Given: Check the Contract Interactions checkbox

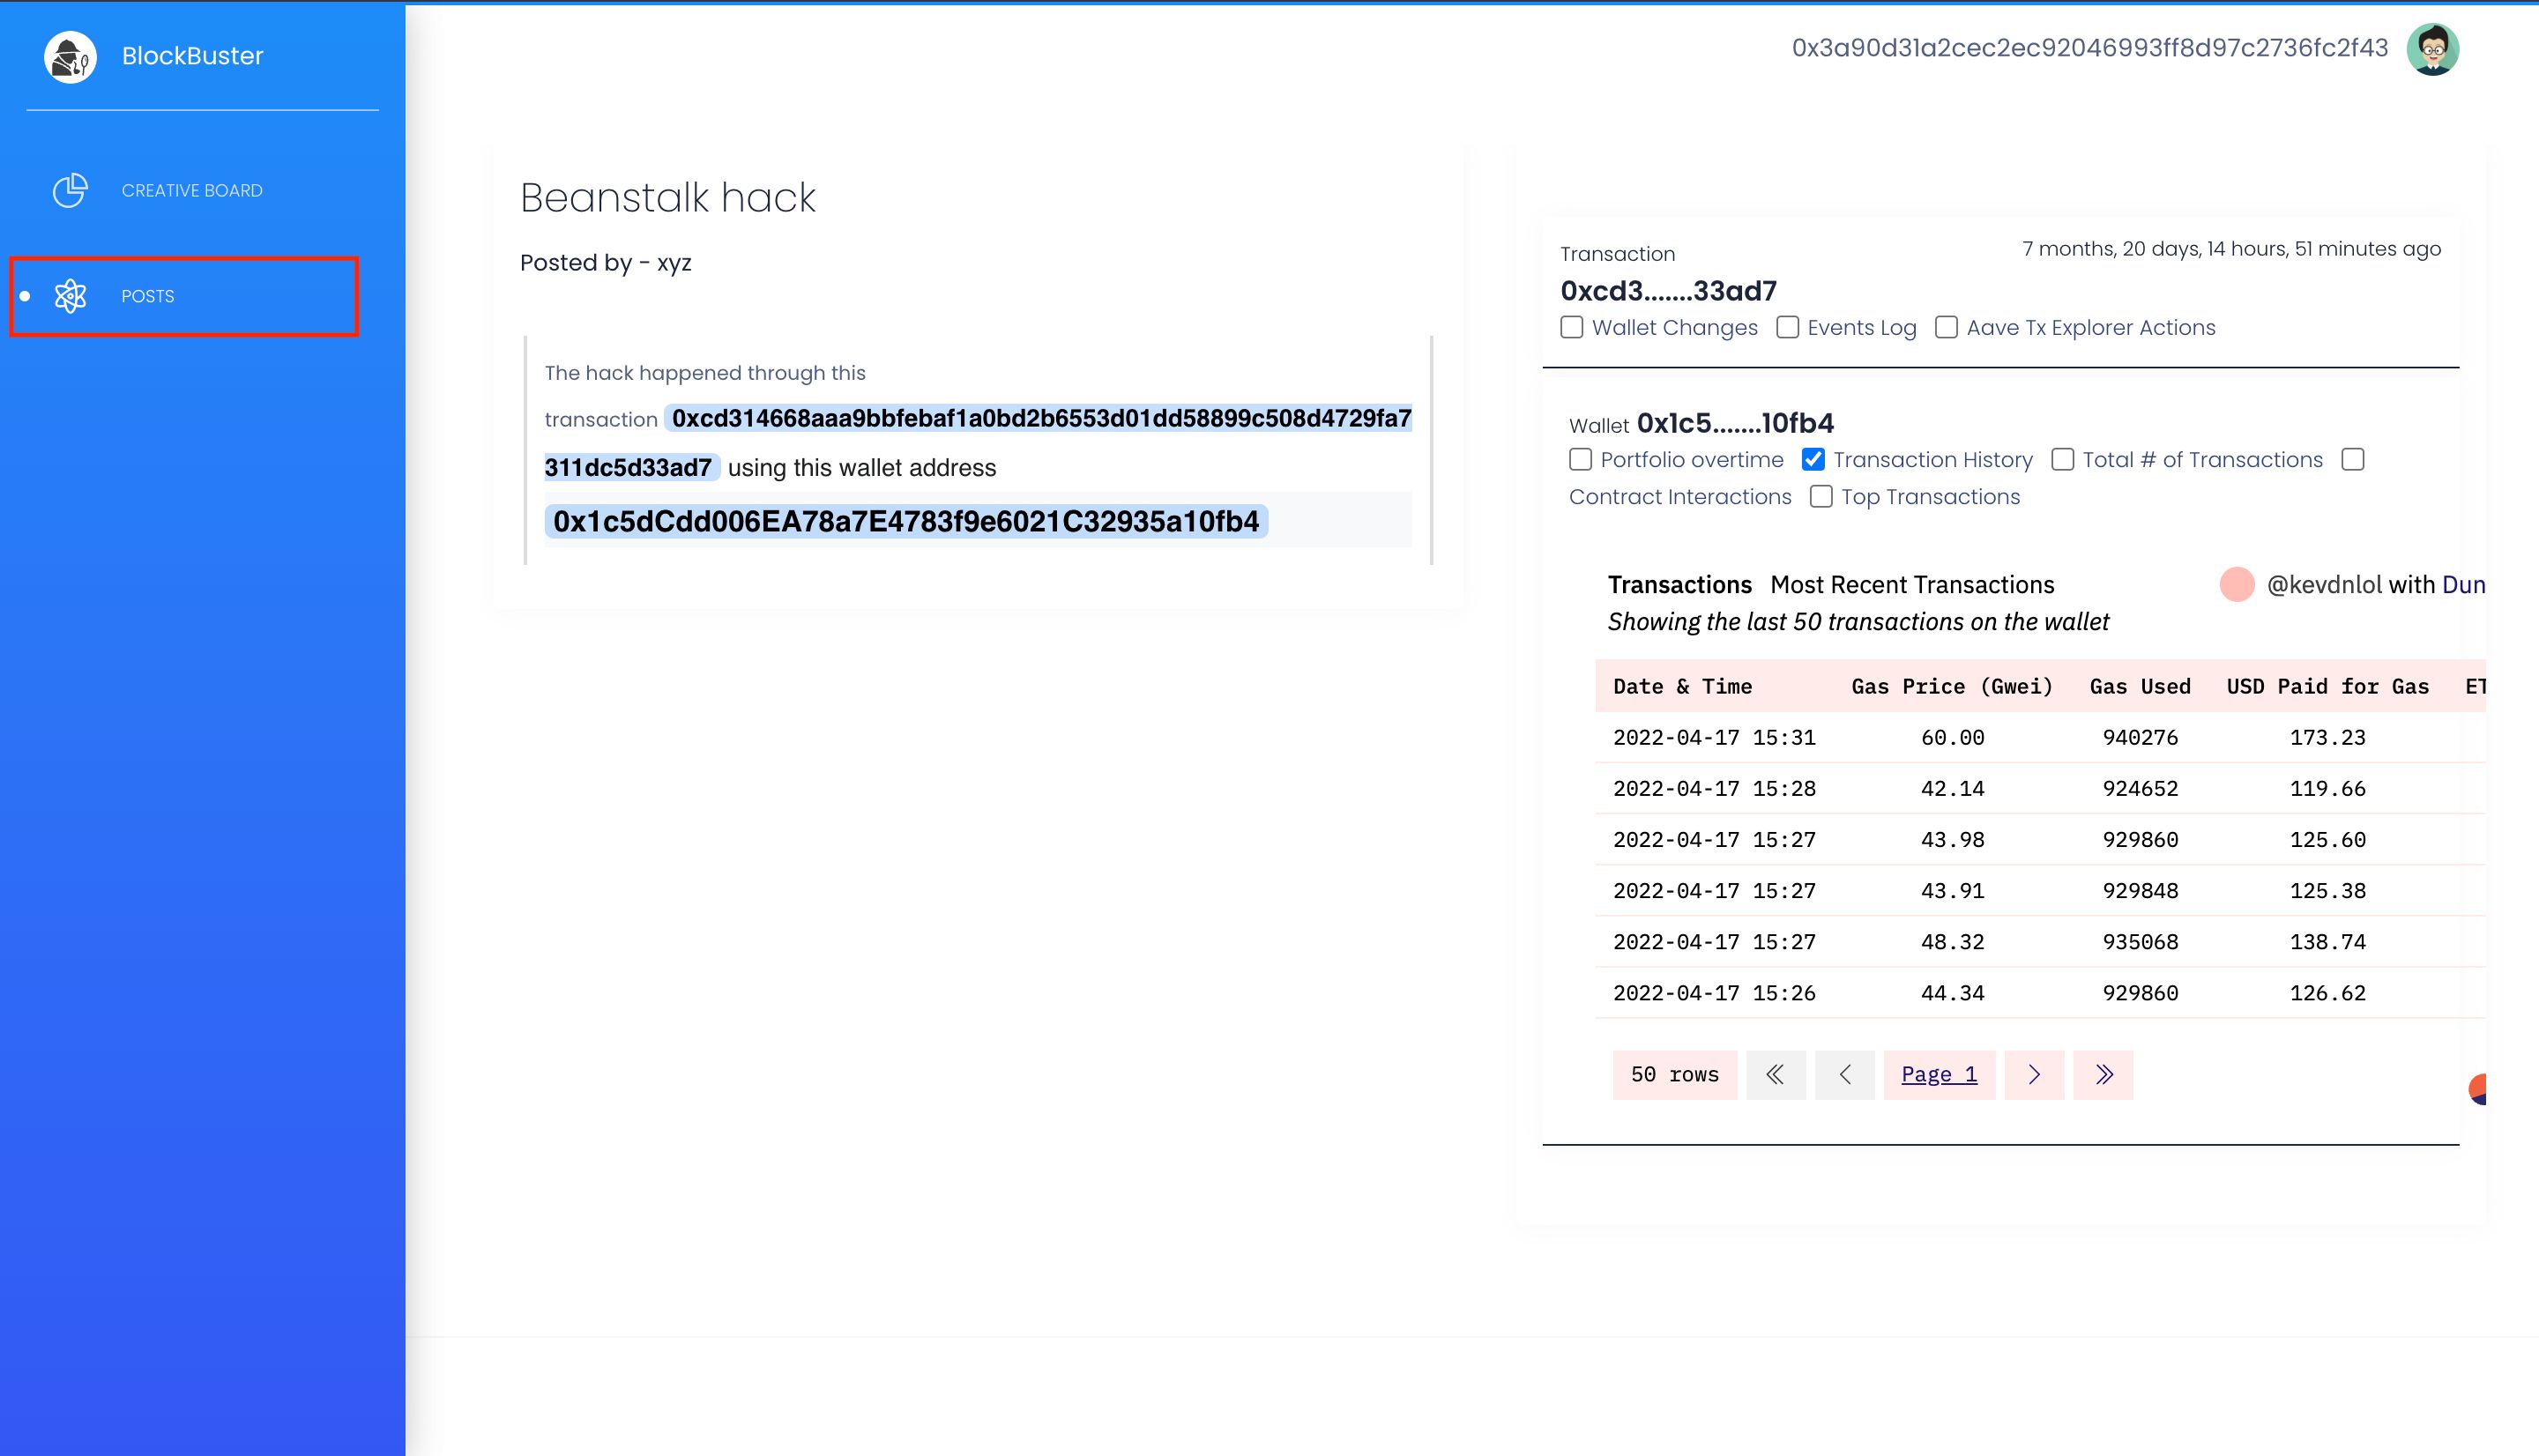Looking at the screenshot, I should click(x=2353, y=460).
